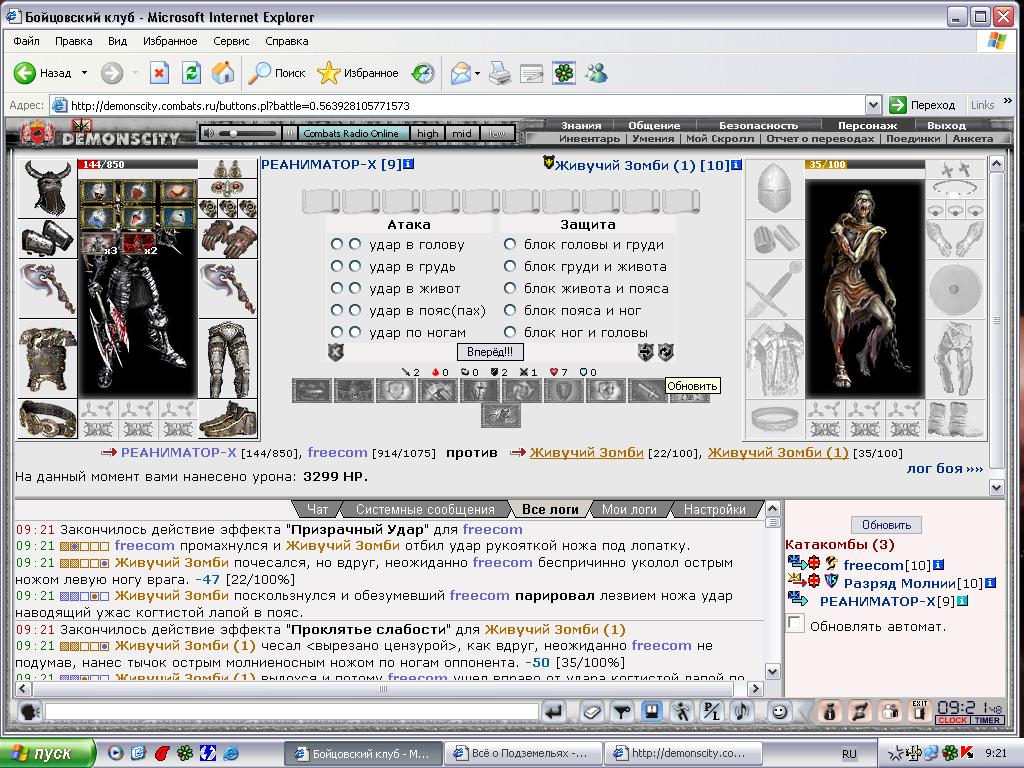Open info icon beside Живучий Зомби (1) [10]
The height and width of the screenshot is (768, 1024).
coord(736,165)
